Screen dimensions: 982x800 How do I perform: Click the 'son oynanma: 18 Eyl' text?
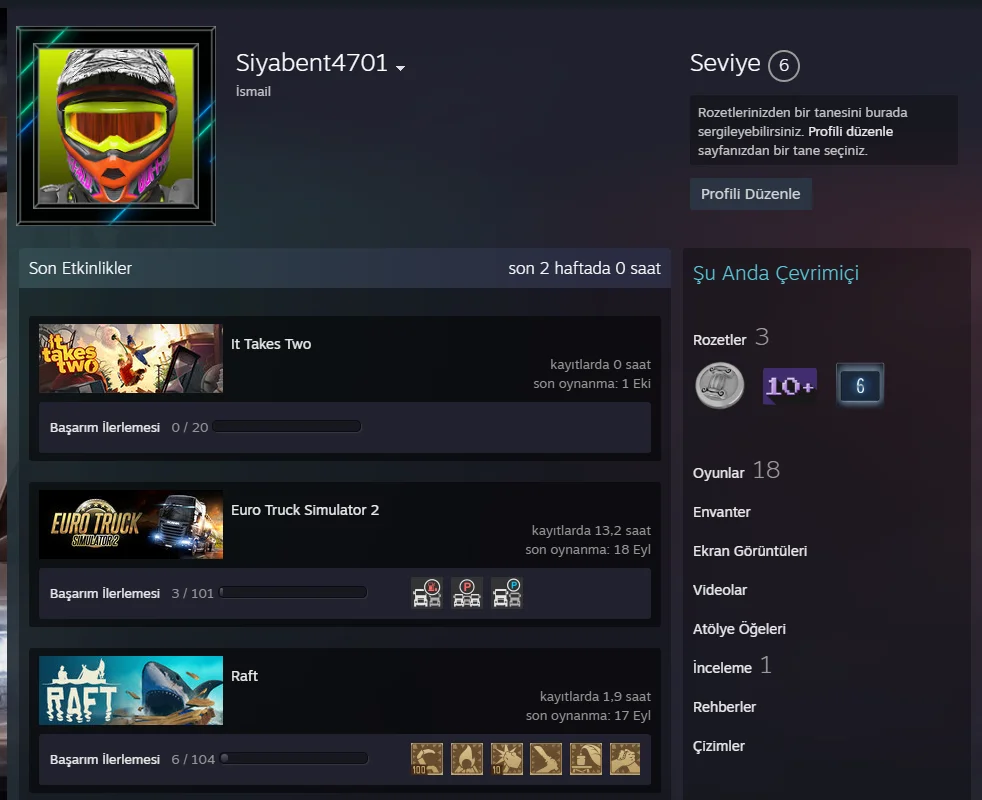click(588, 549)
